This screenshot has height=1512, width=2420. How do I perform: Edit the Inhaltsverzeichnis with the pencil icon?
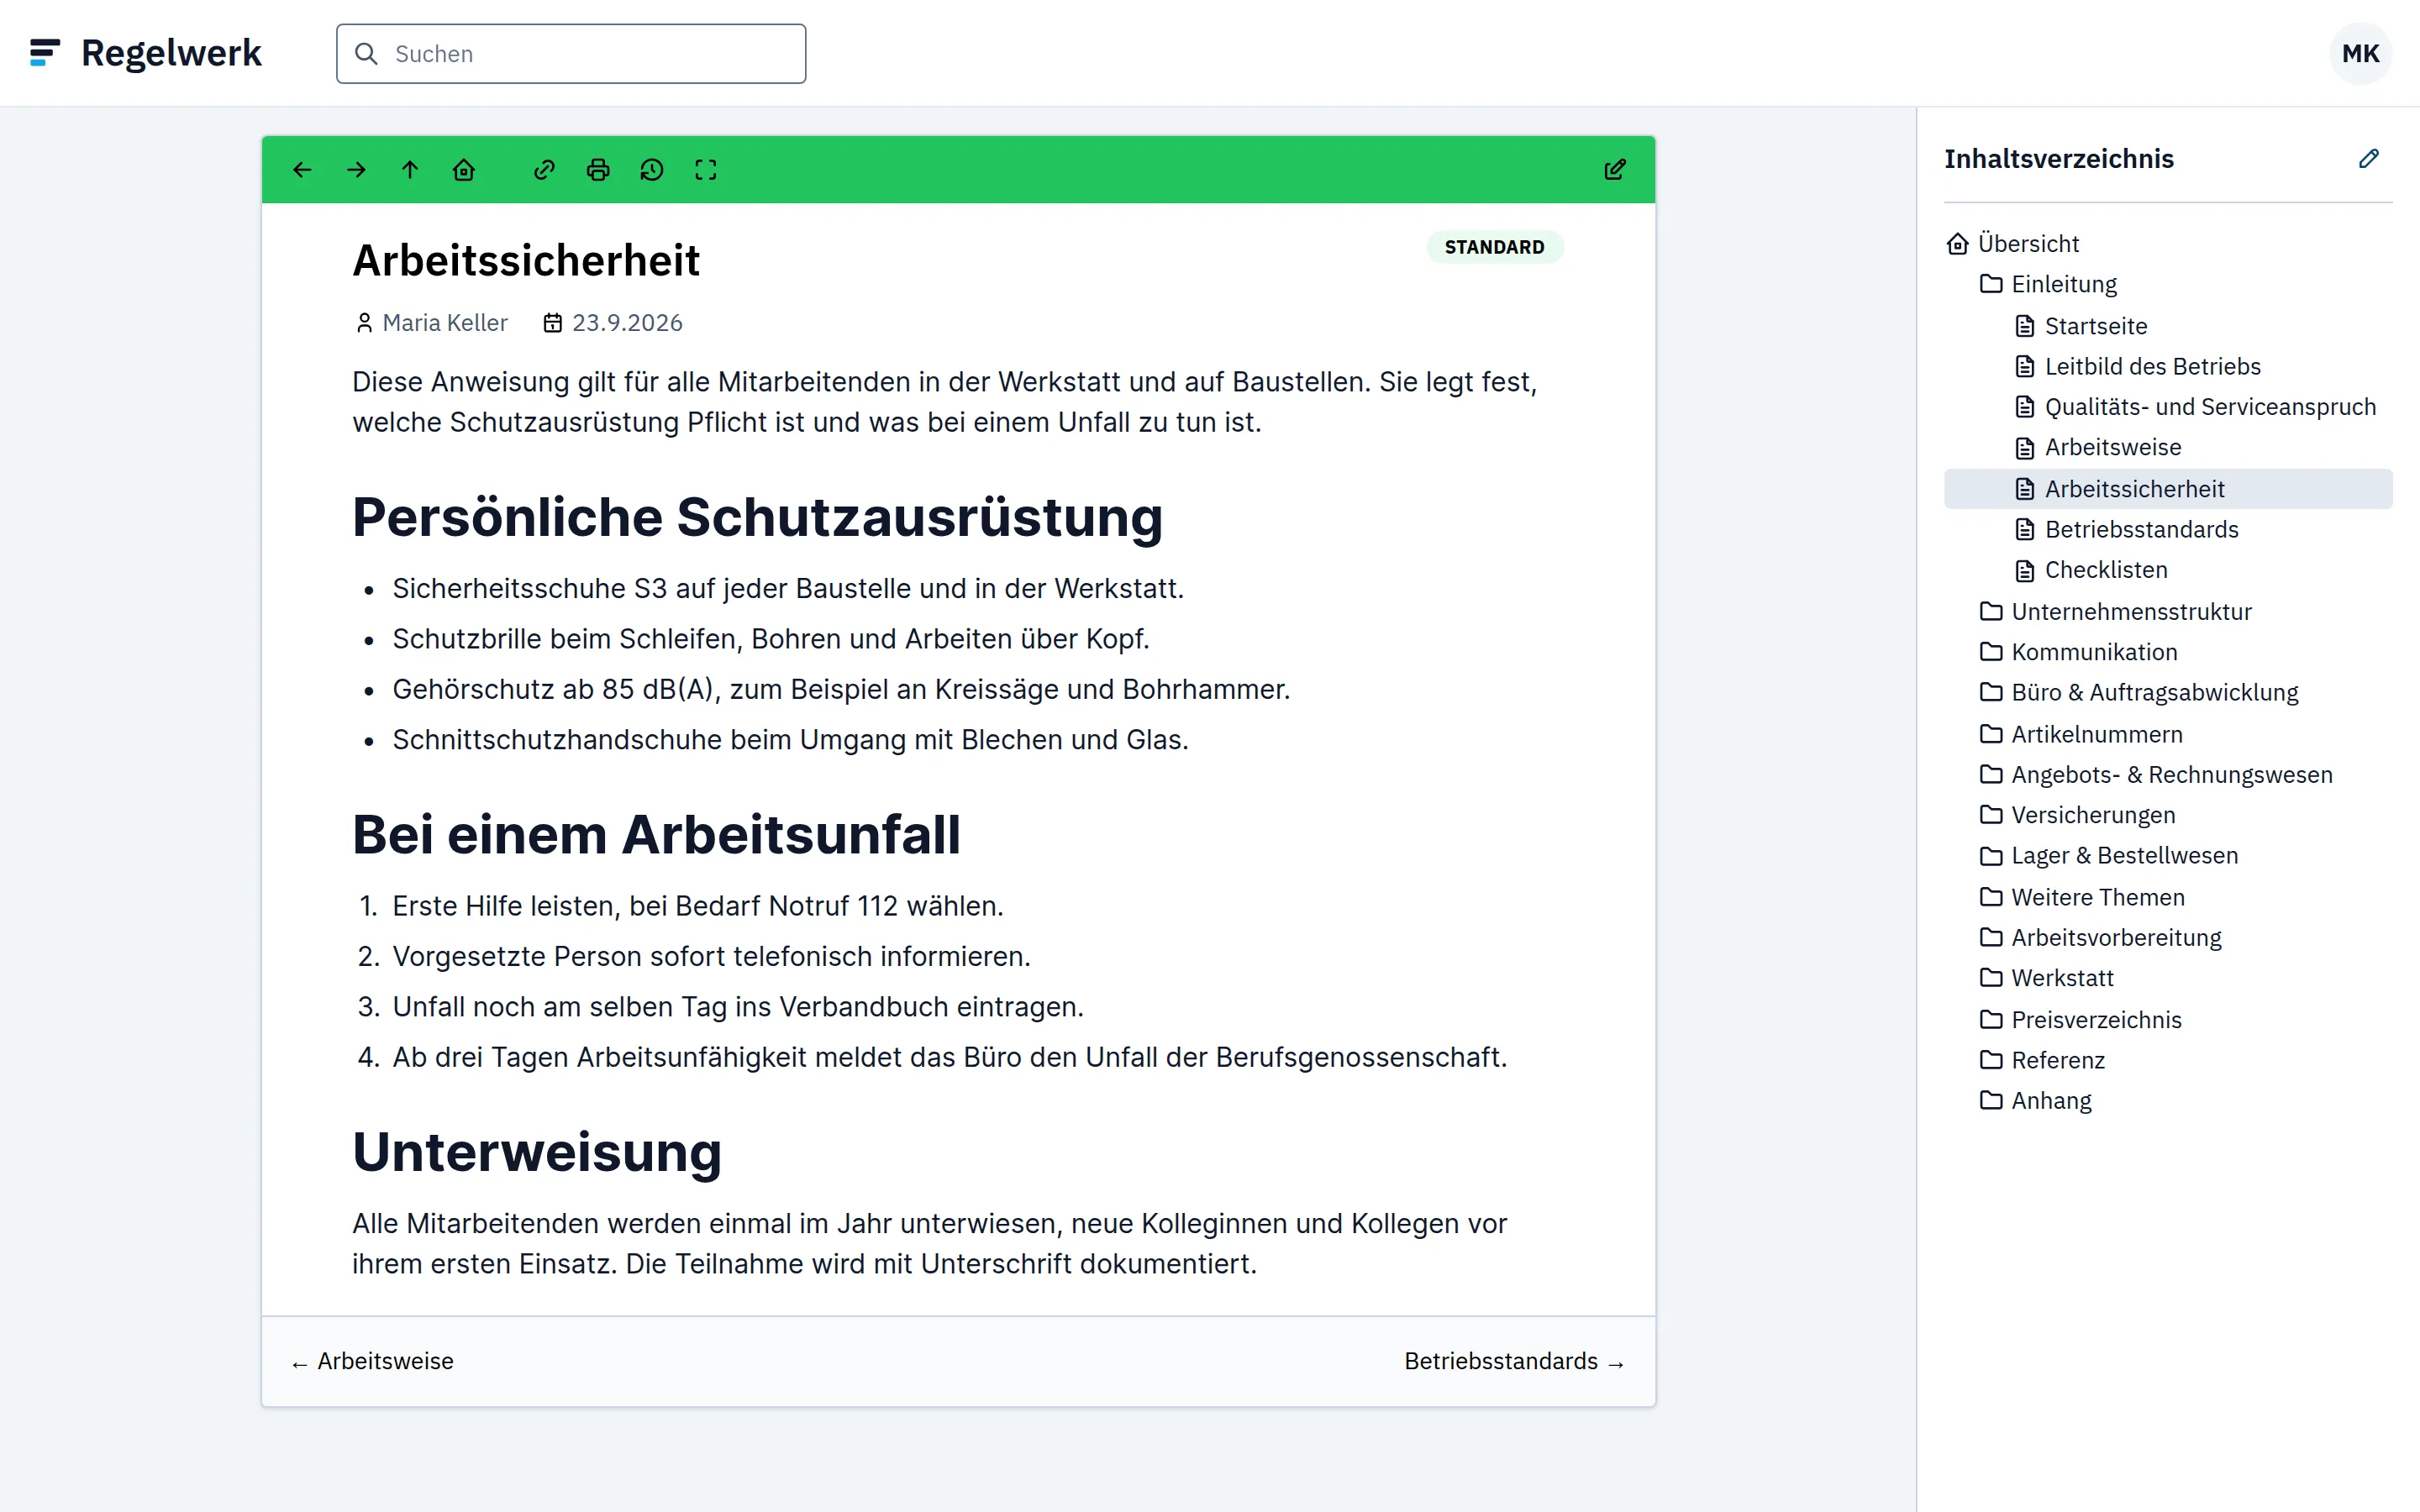tap(2368, 159)
